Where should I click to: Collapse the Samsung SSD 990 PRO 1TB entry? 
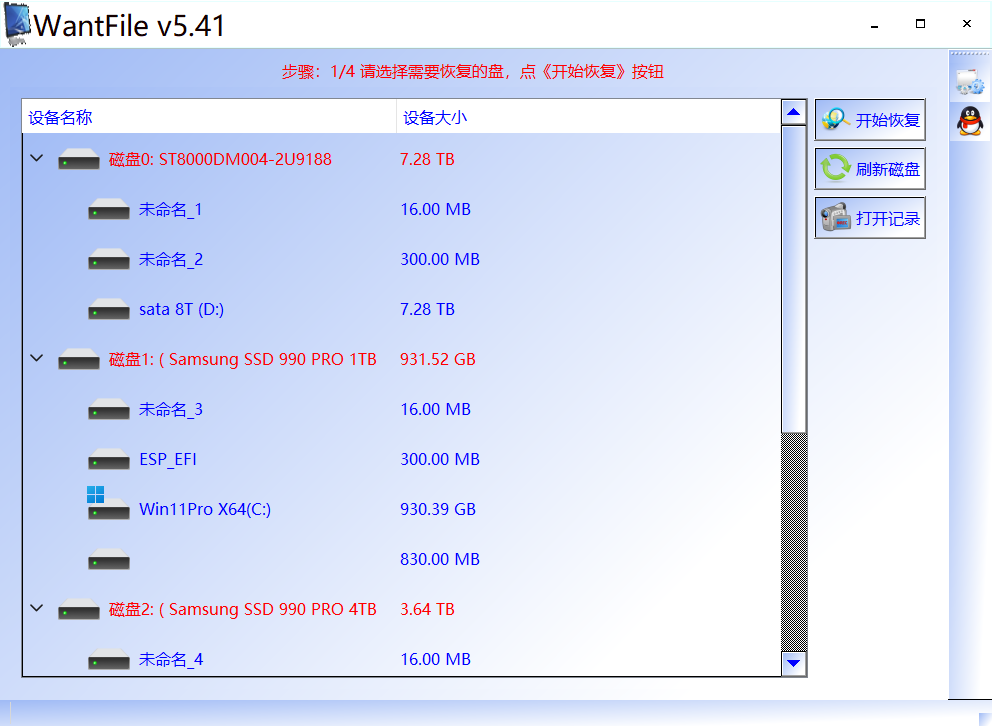(x=36, y=359)
